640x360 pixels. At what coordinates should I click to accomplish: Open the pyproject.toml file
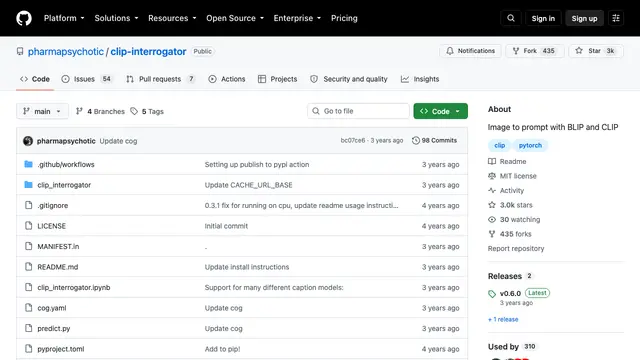point(61,349)
